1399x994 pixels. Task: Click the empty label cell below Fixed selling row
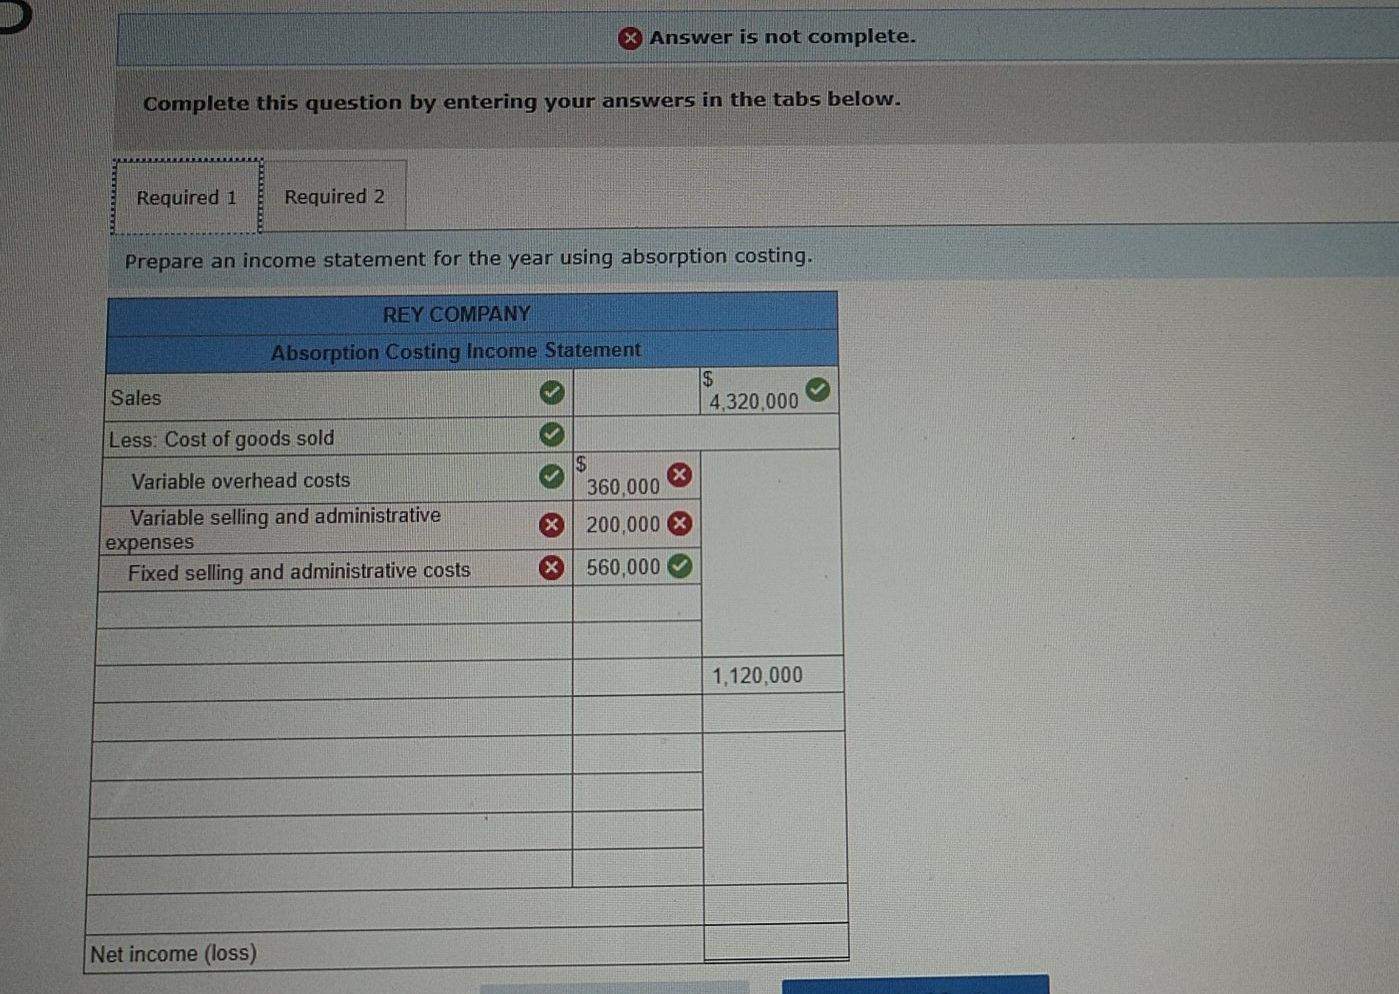(x=334, y=607)
